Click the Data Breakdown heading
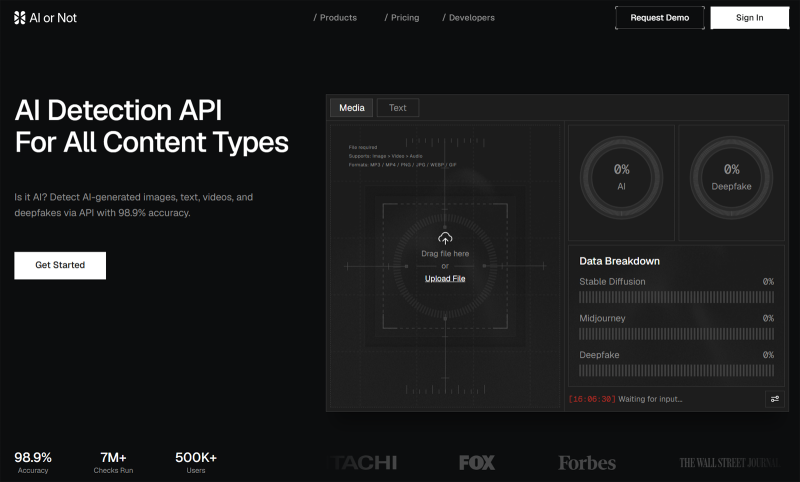800x482 pixels. point(619,261)
